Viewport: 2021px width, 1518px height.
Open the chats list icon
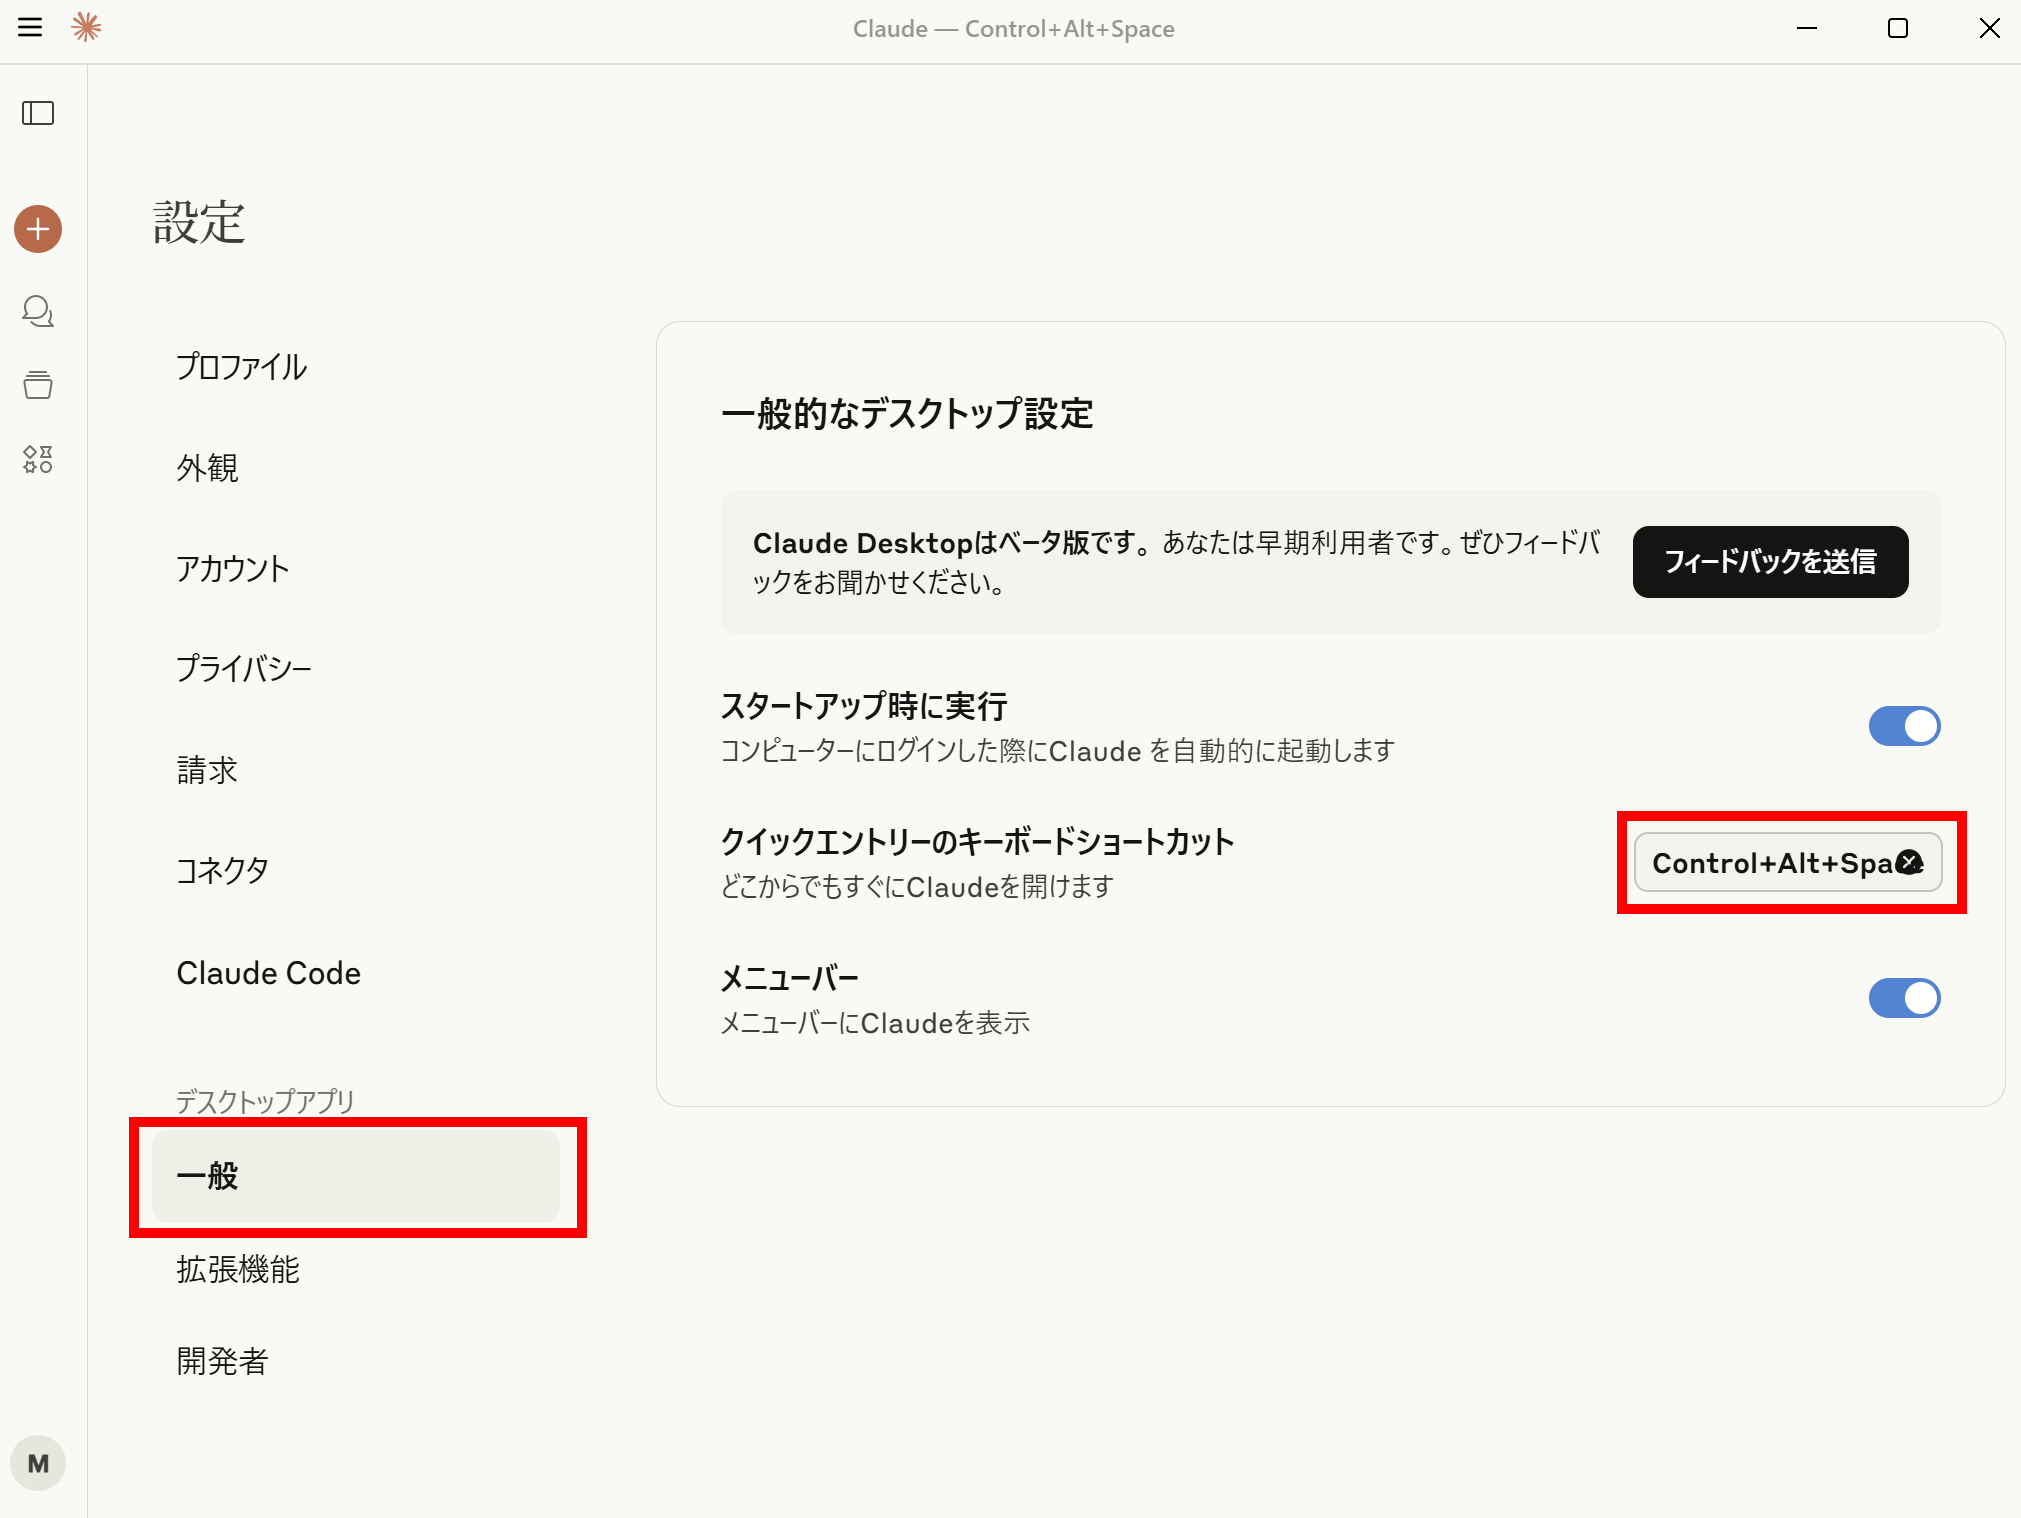(x=38, y=311)
